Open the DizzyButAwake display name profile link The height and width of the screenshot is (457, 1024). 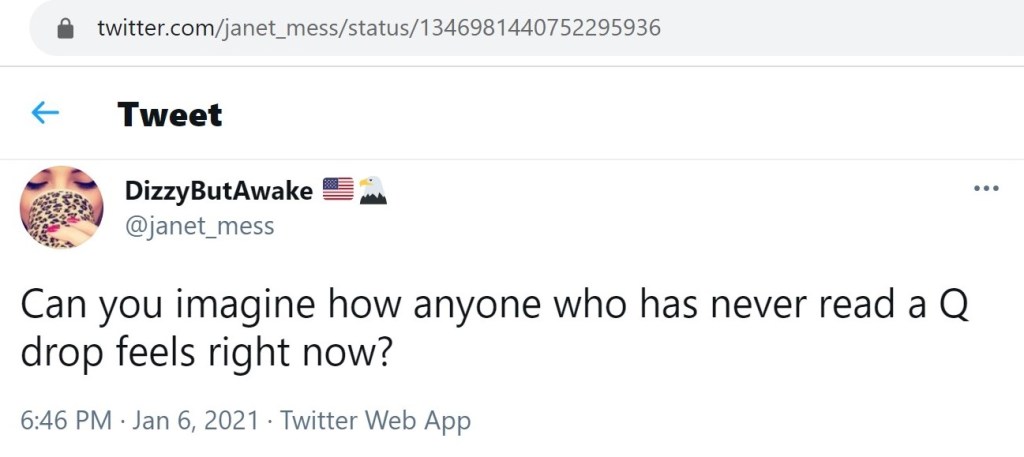(x=219, y=190)
